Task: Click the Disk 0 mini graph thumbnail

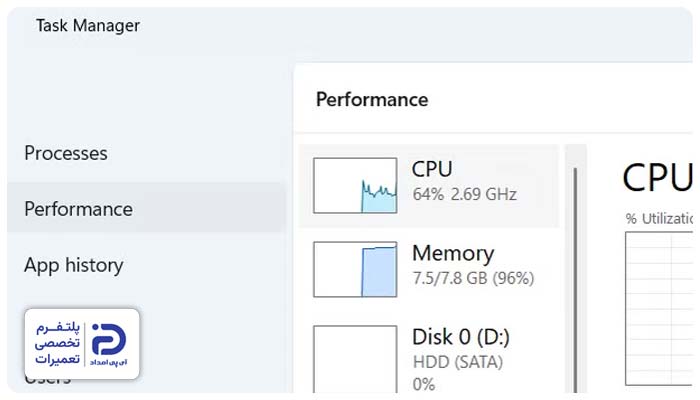Action: [355, 359]
